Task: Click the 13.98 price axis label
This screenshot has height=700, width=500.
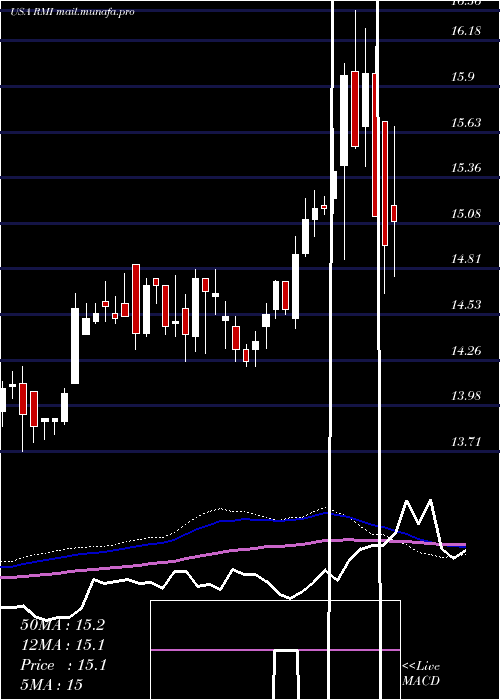Action: (x=466, y=396)
